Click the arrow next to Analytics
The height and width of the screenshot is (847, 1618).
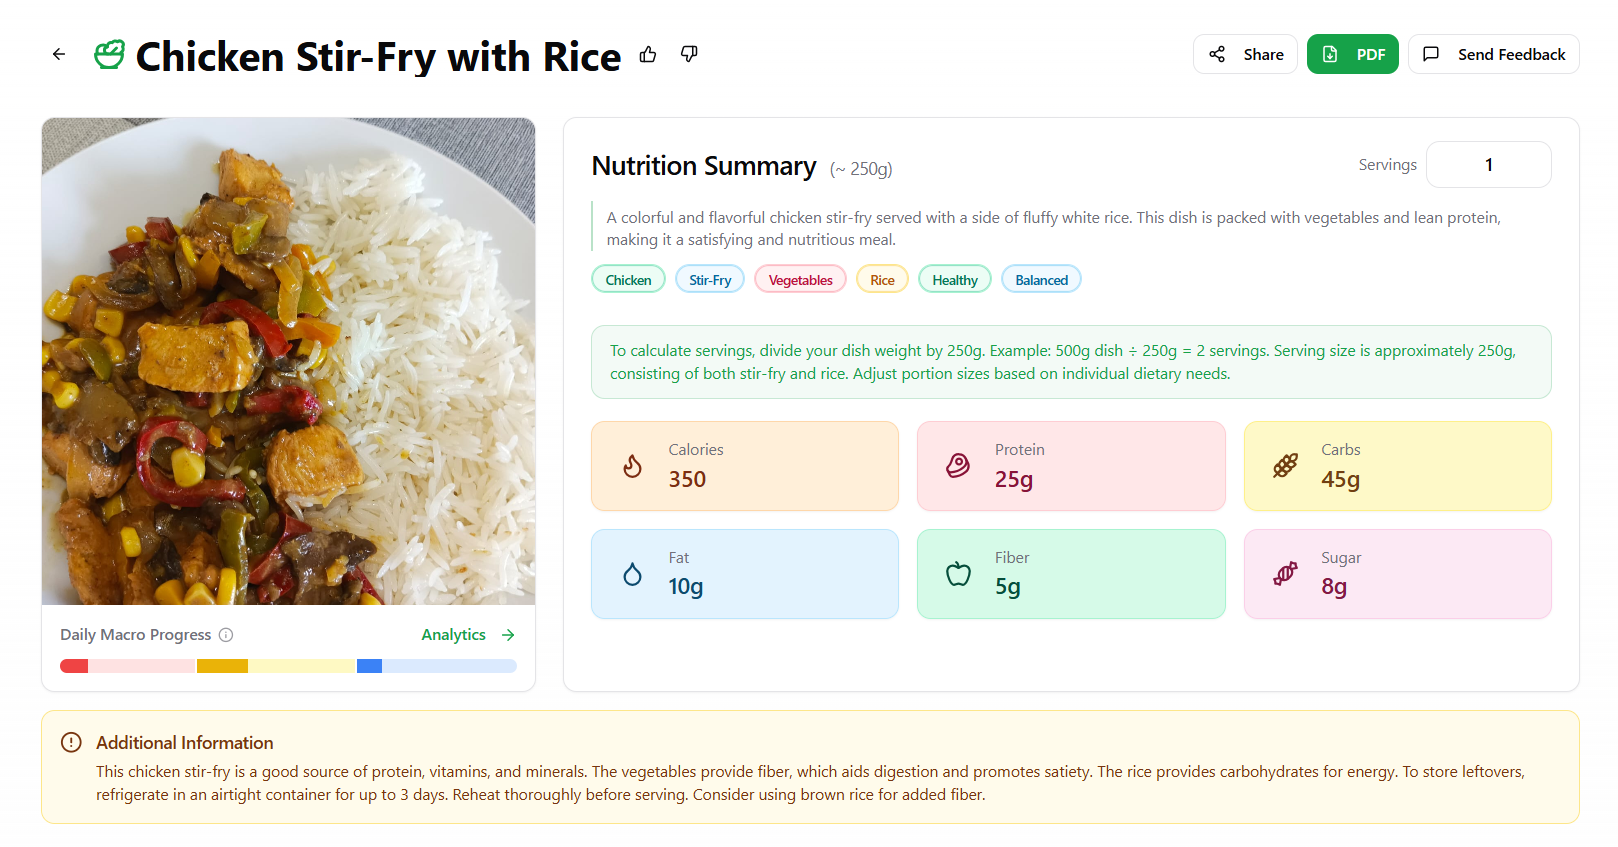click(508, 634)
